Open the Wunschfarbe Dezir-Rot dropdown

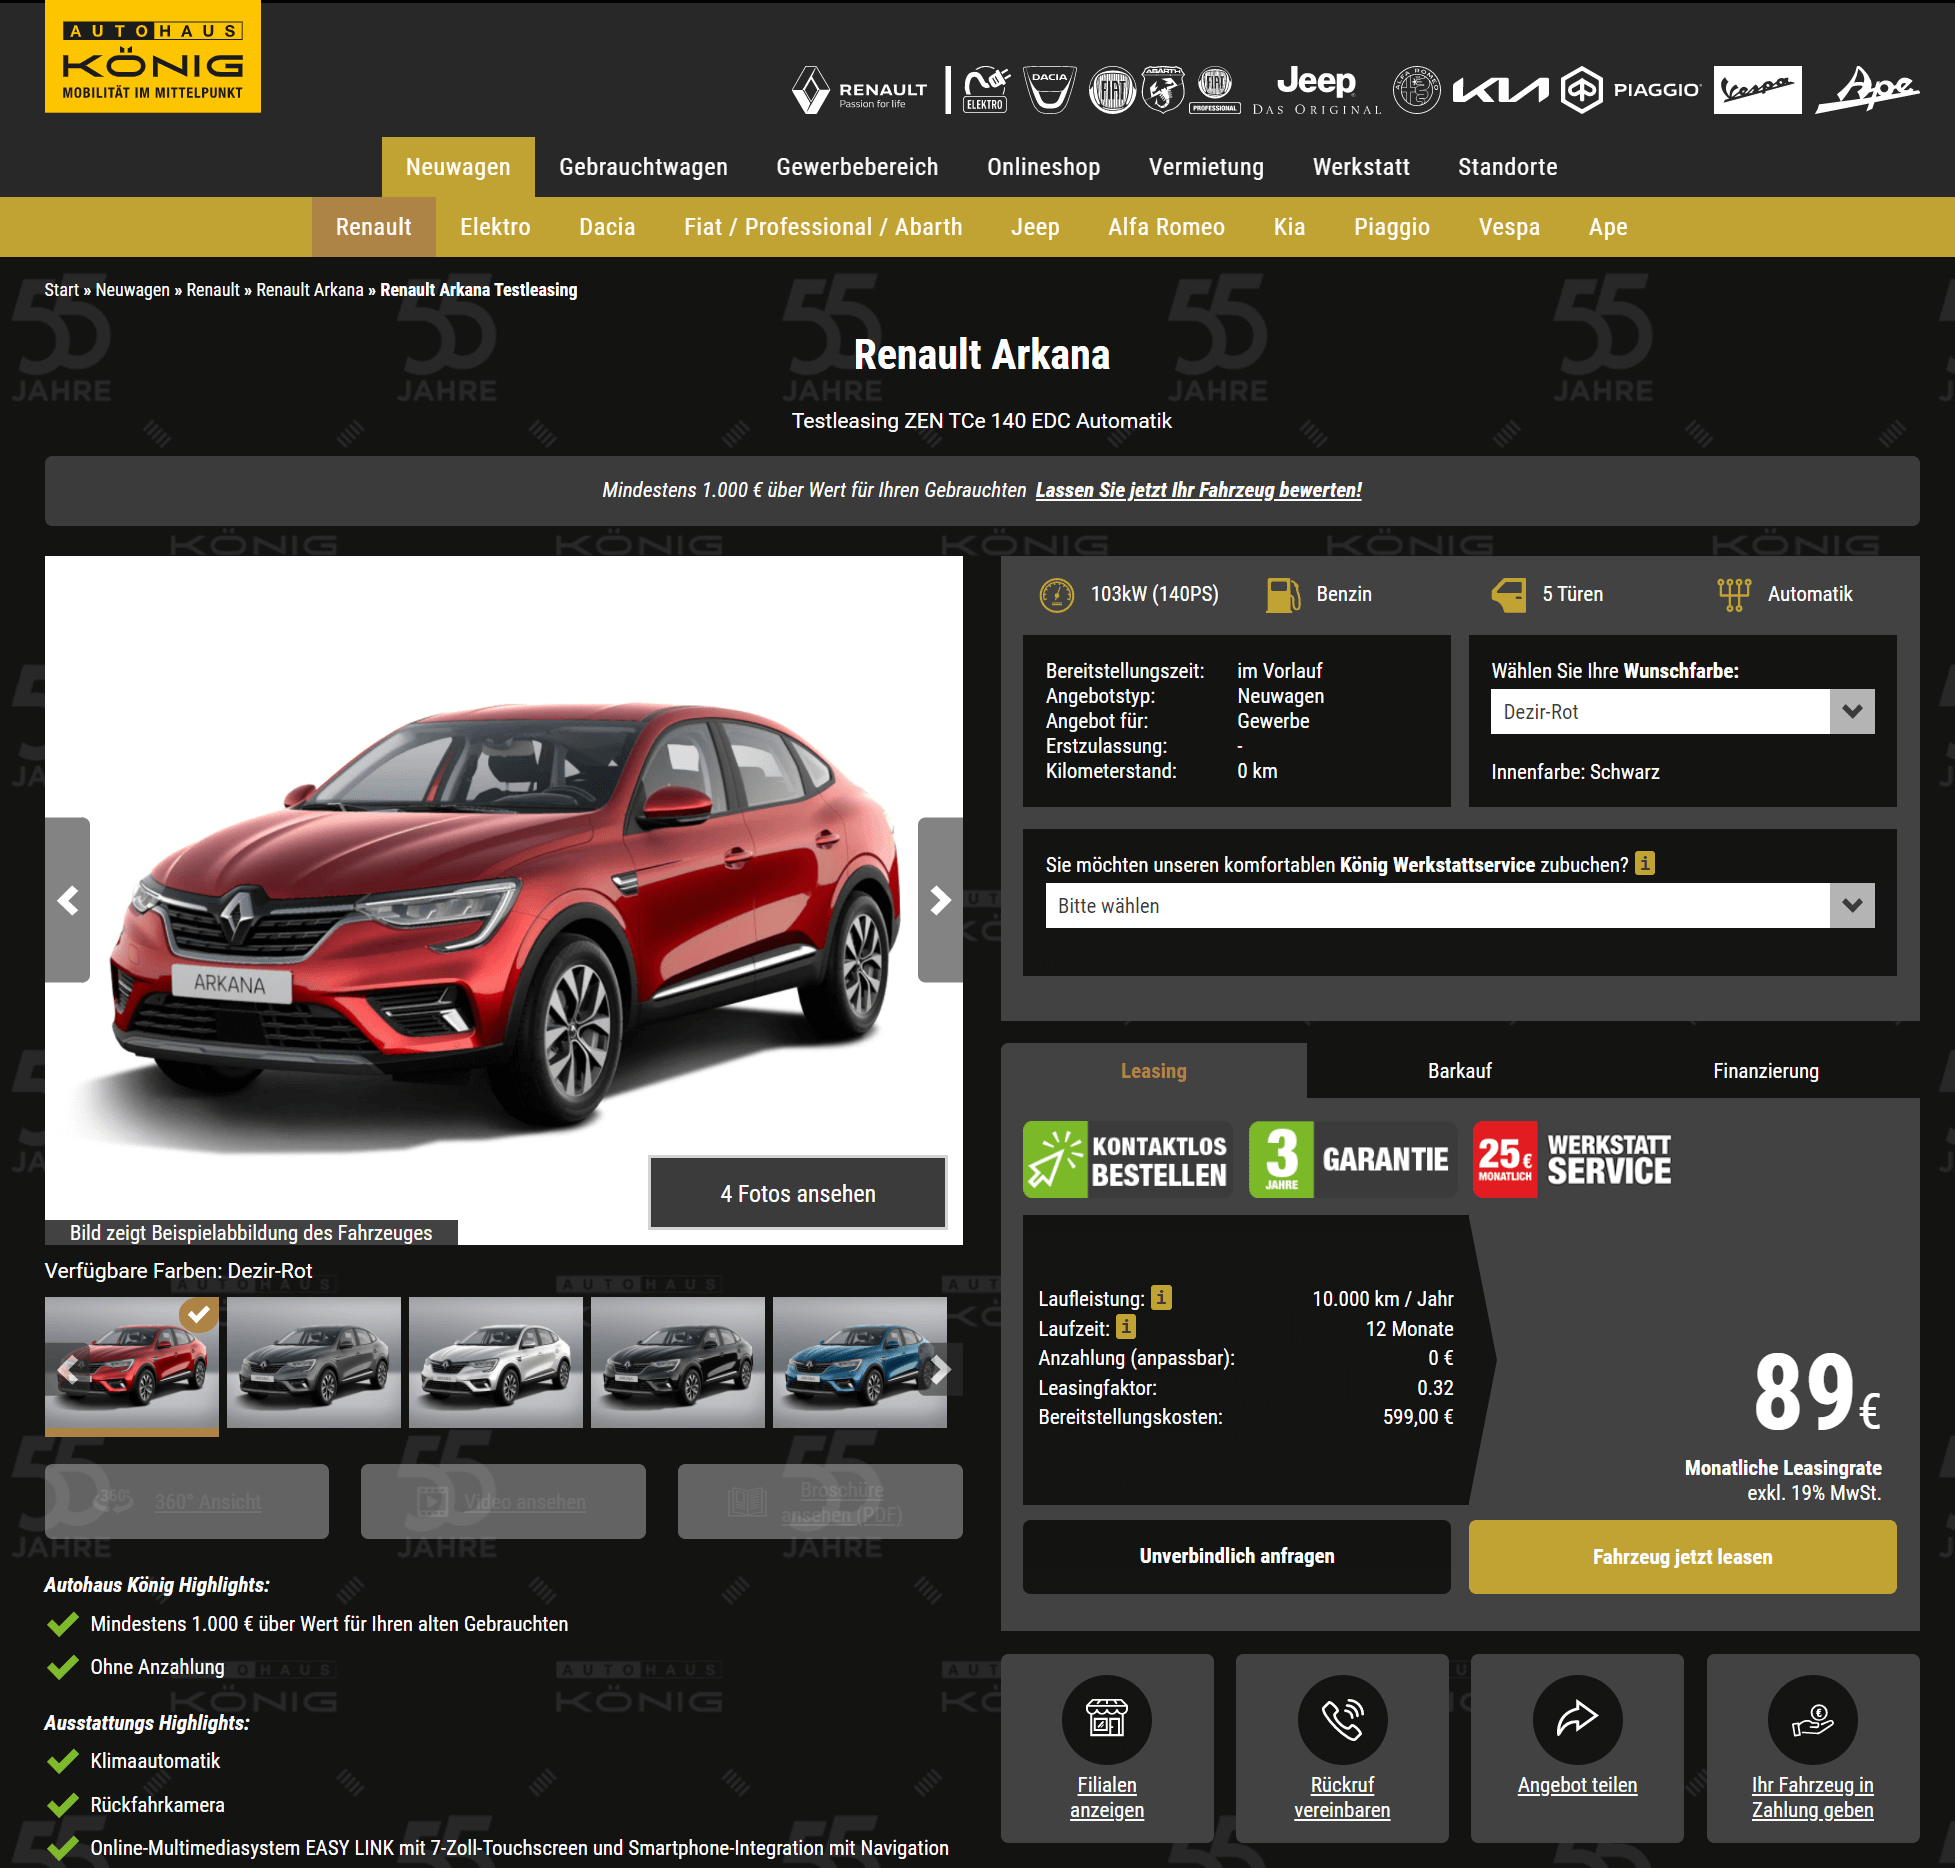(x=1682, y=712)
